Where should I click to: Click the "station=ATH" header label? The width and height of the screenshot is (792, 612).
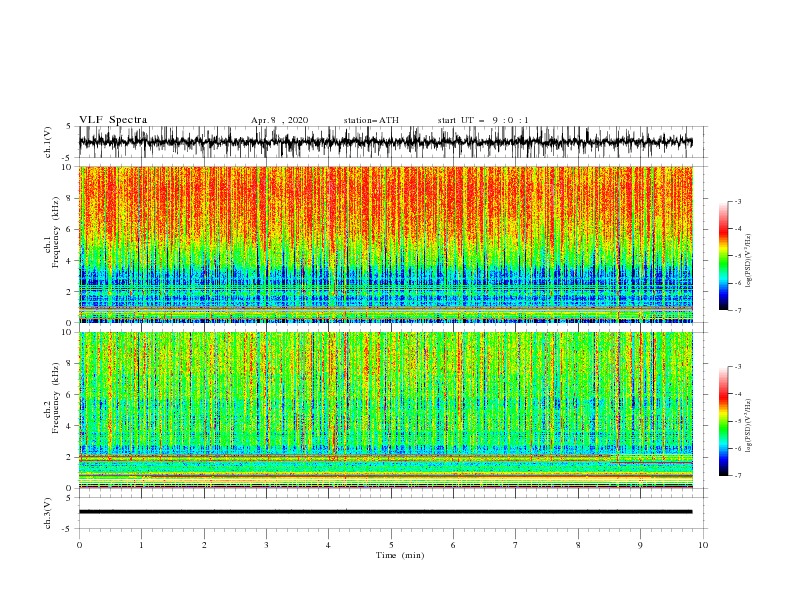tap(371, 120)
